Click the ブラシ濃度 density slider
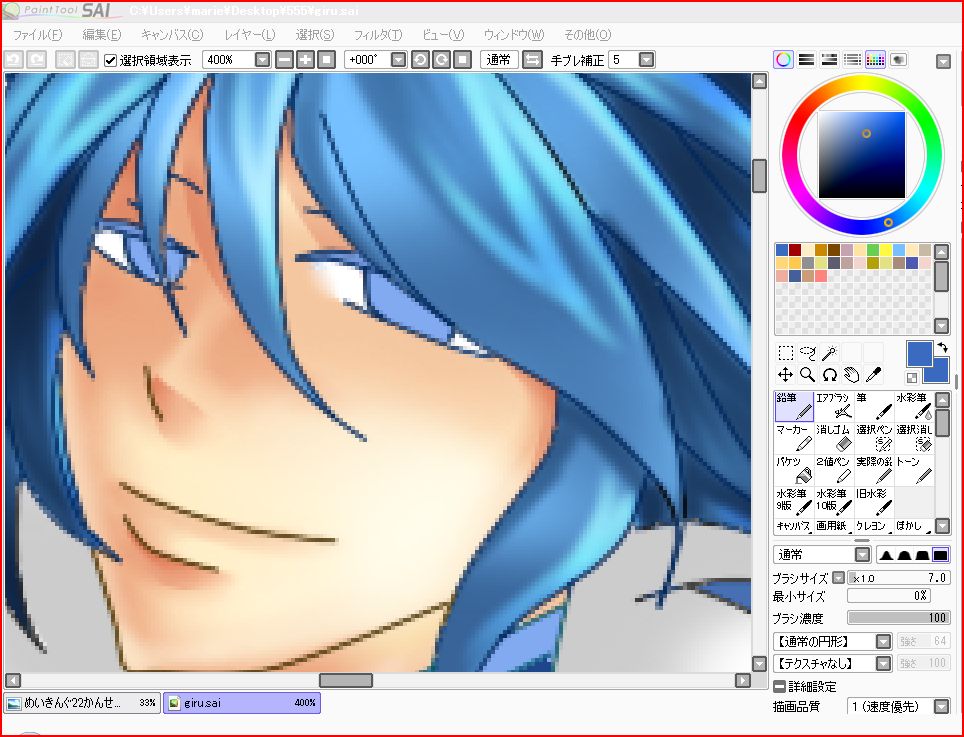Viewport: 964px width, 737px height. pyautogui.click(x=898, y=618)
